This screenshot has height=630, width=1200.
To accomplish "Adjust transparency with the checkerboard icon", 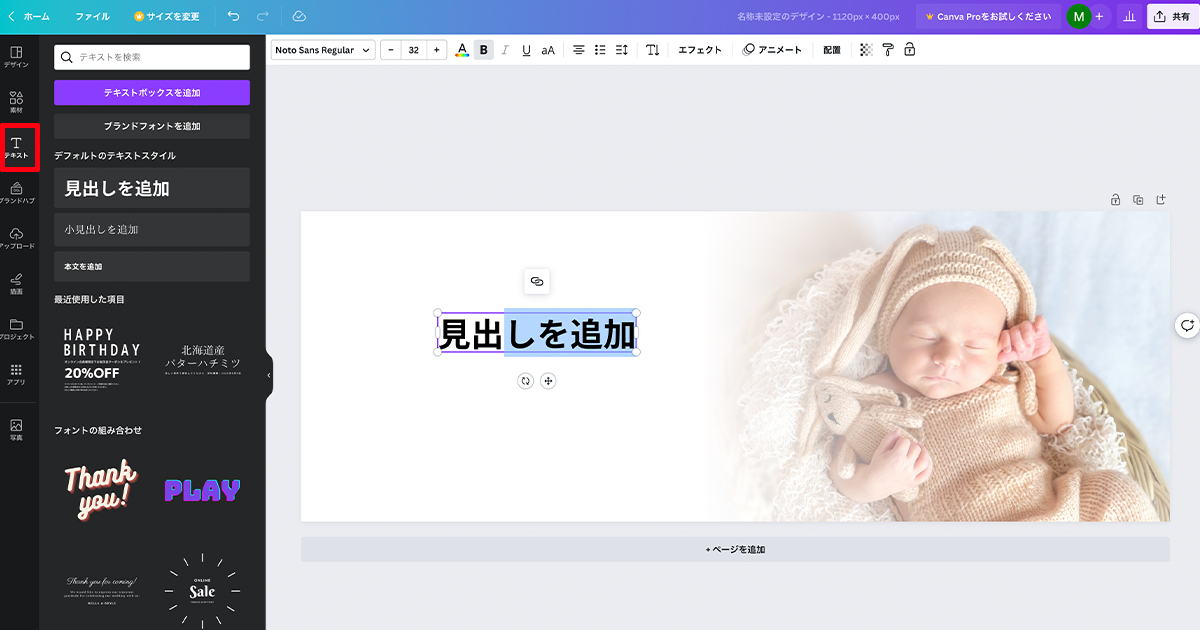I will (x=866, y=48).
